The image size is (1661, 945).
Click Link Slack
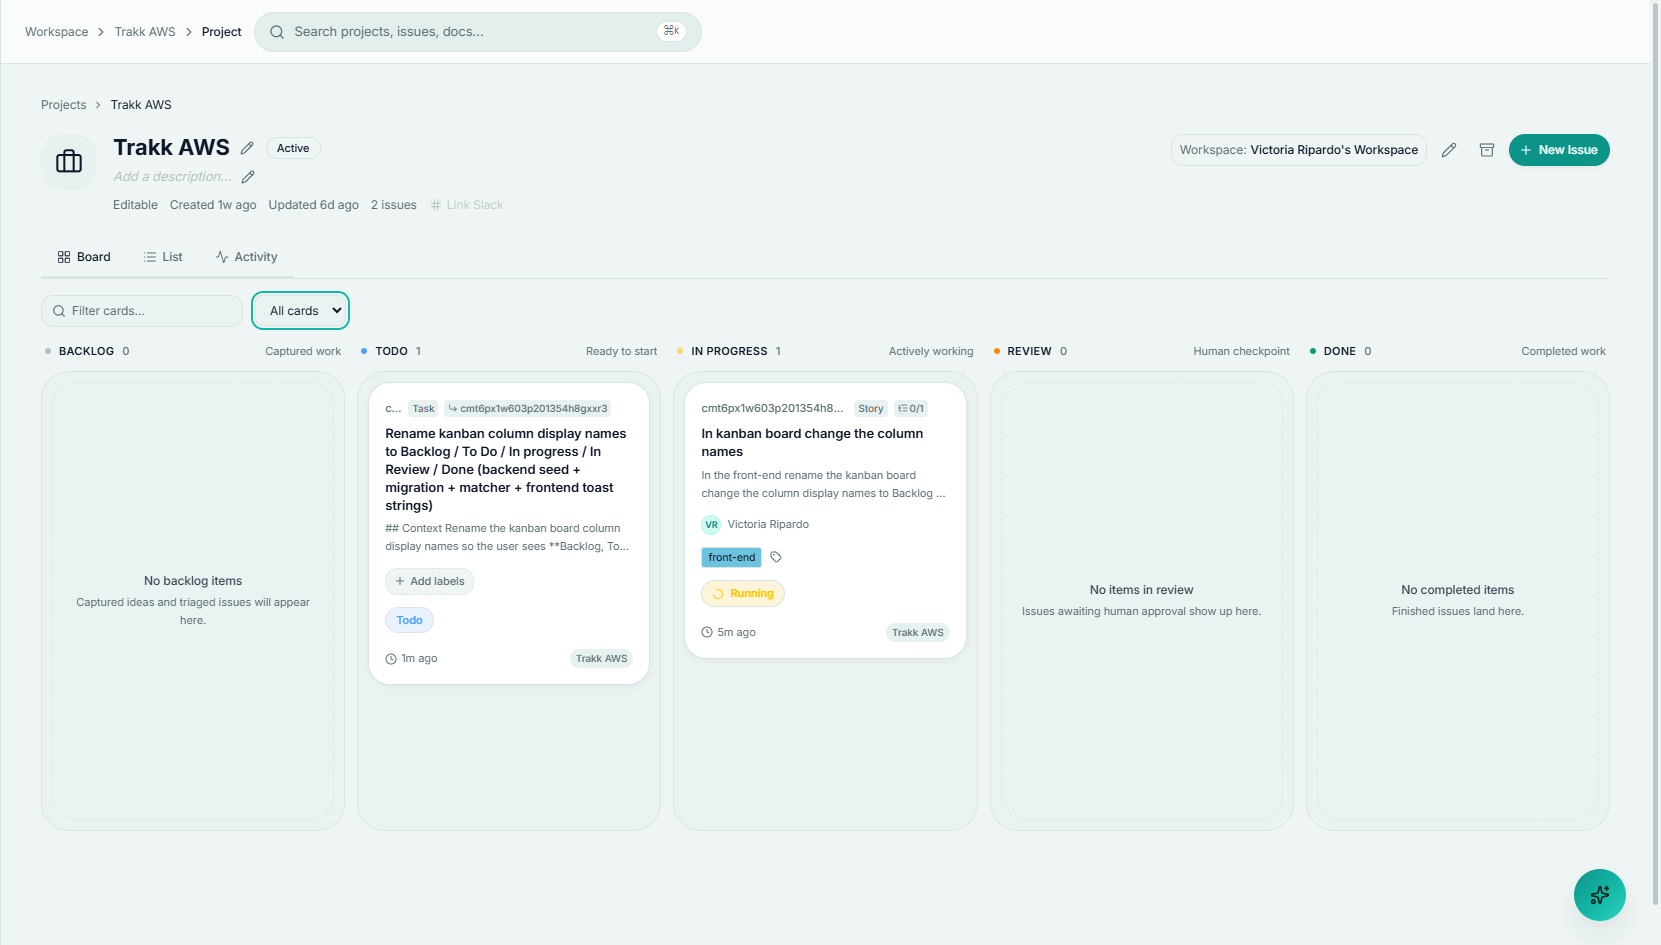point(467,205)
